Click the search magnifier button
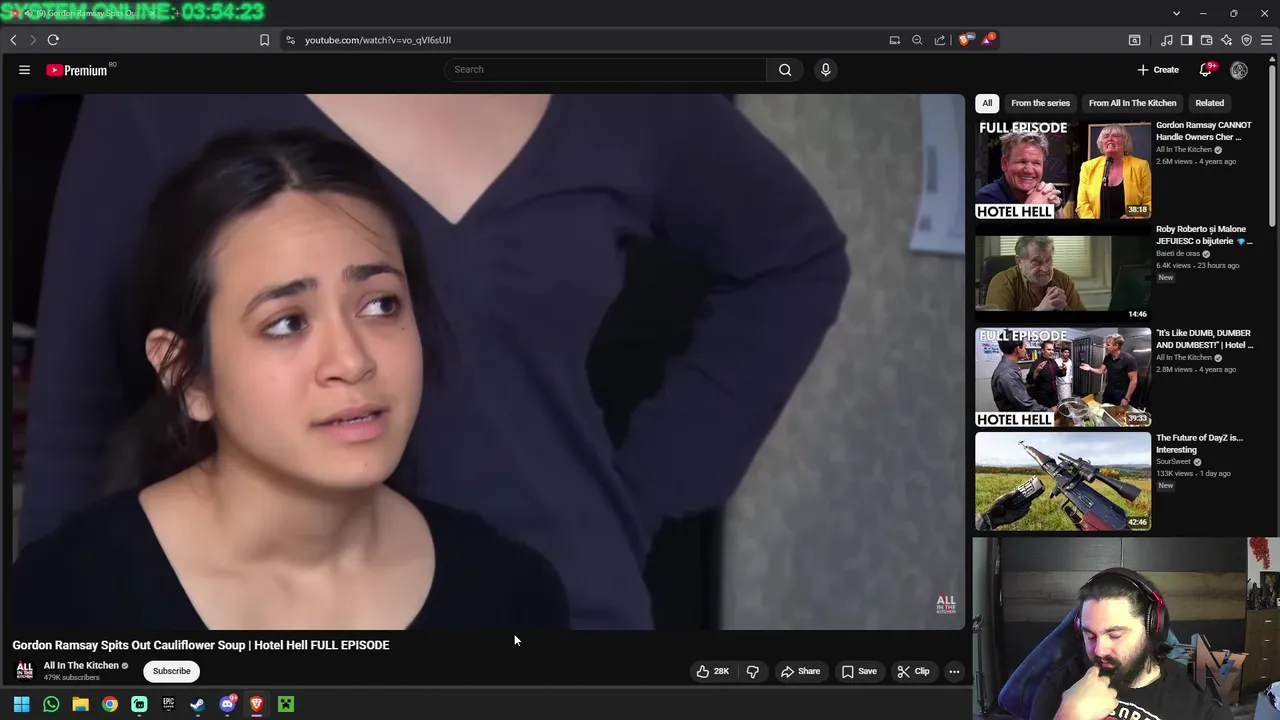1280x720 pixels. pyautogui.click(x=785, y=70)
